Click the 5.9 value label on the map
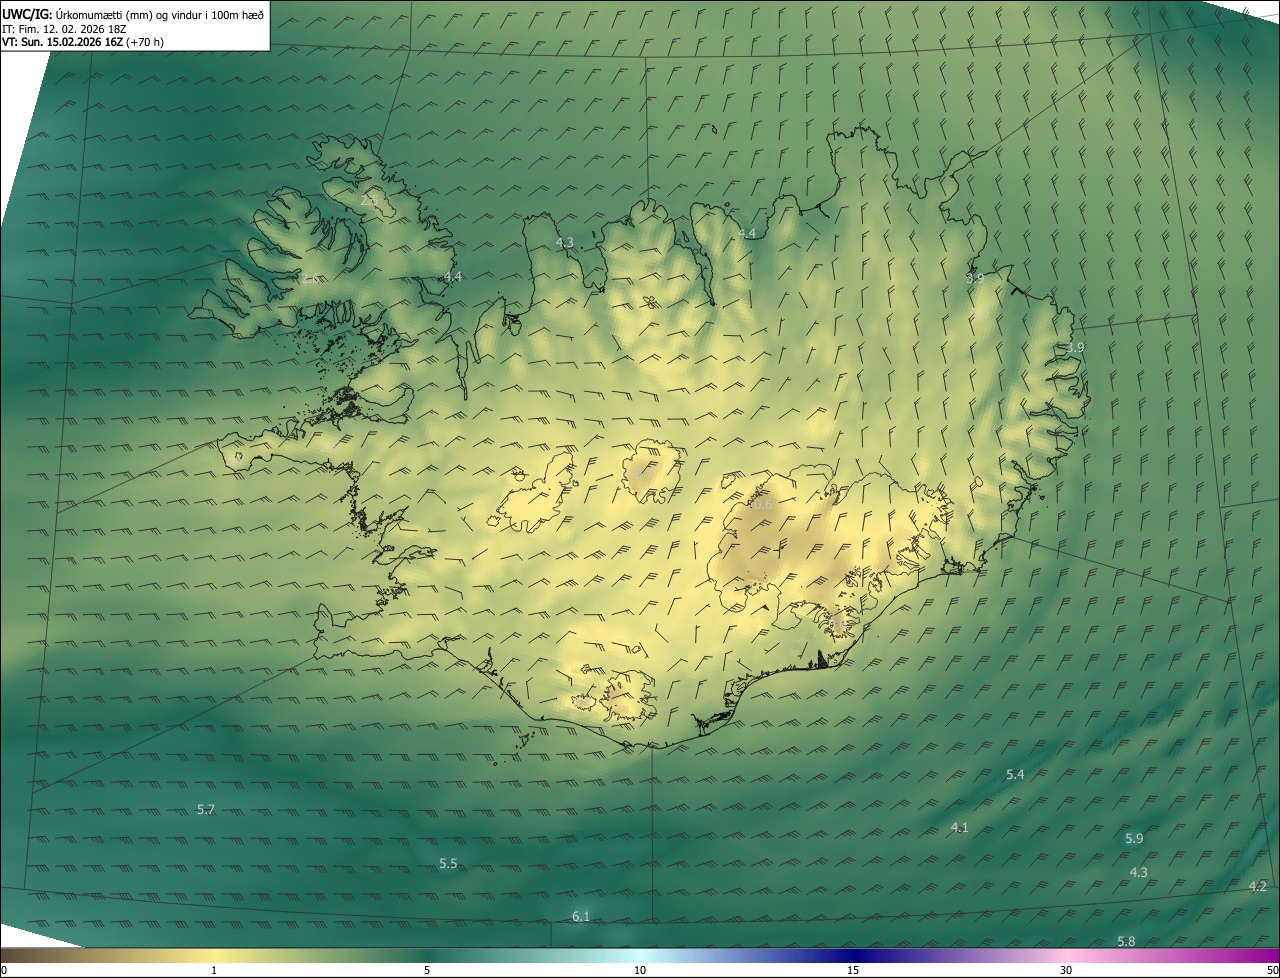The width and height of the screenshot is (1280, 978). coord(1134,838)
